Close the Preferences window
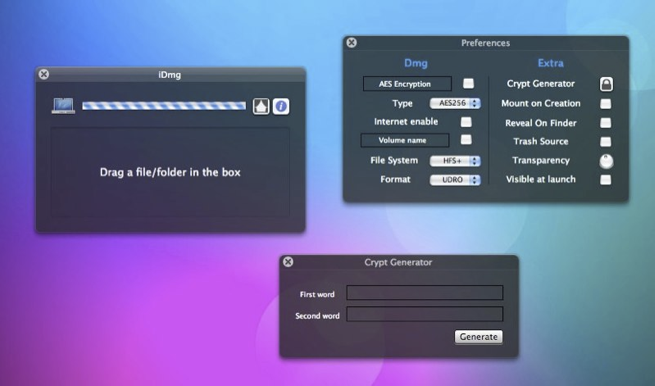655x386 pixels. pos(352,42)
